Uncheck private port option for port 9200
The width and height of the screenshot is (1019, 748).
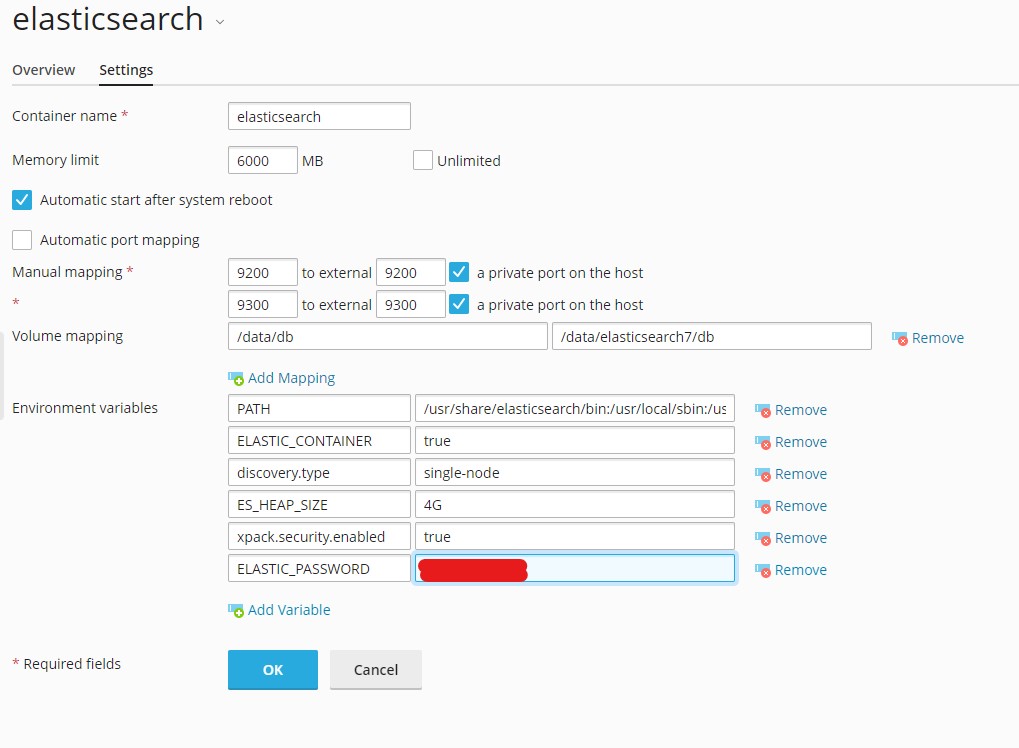tap(459, 272)
